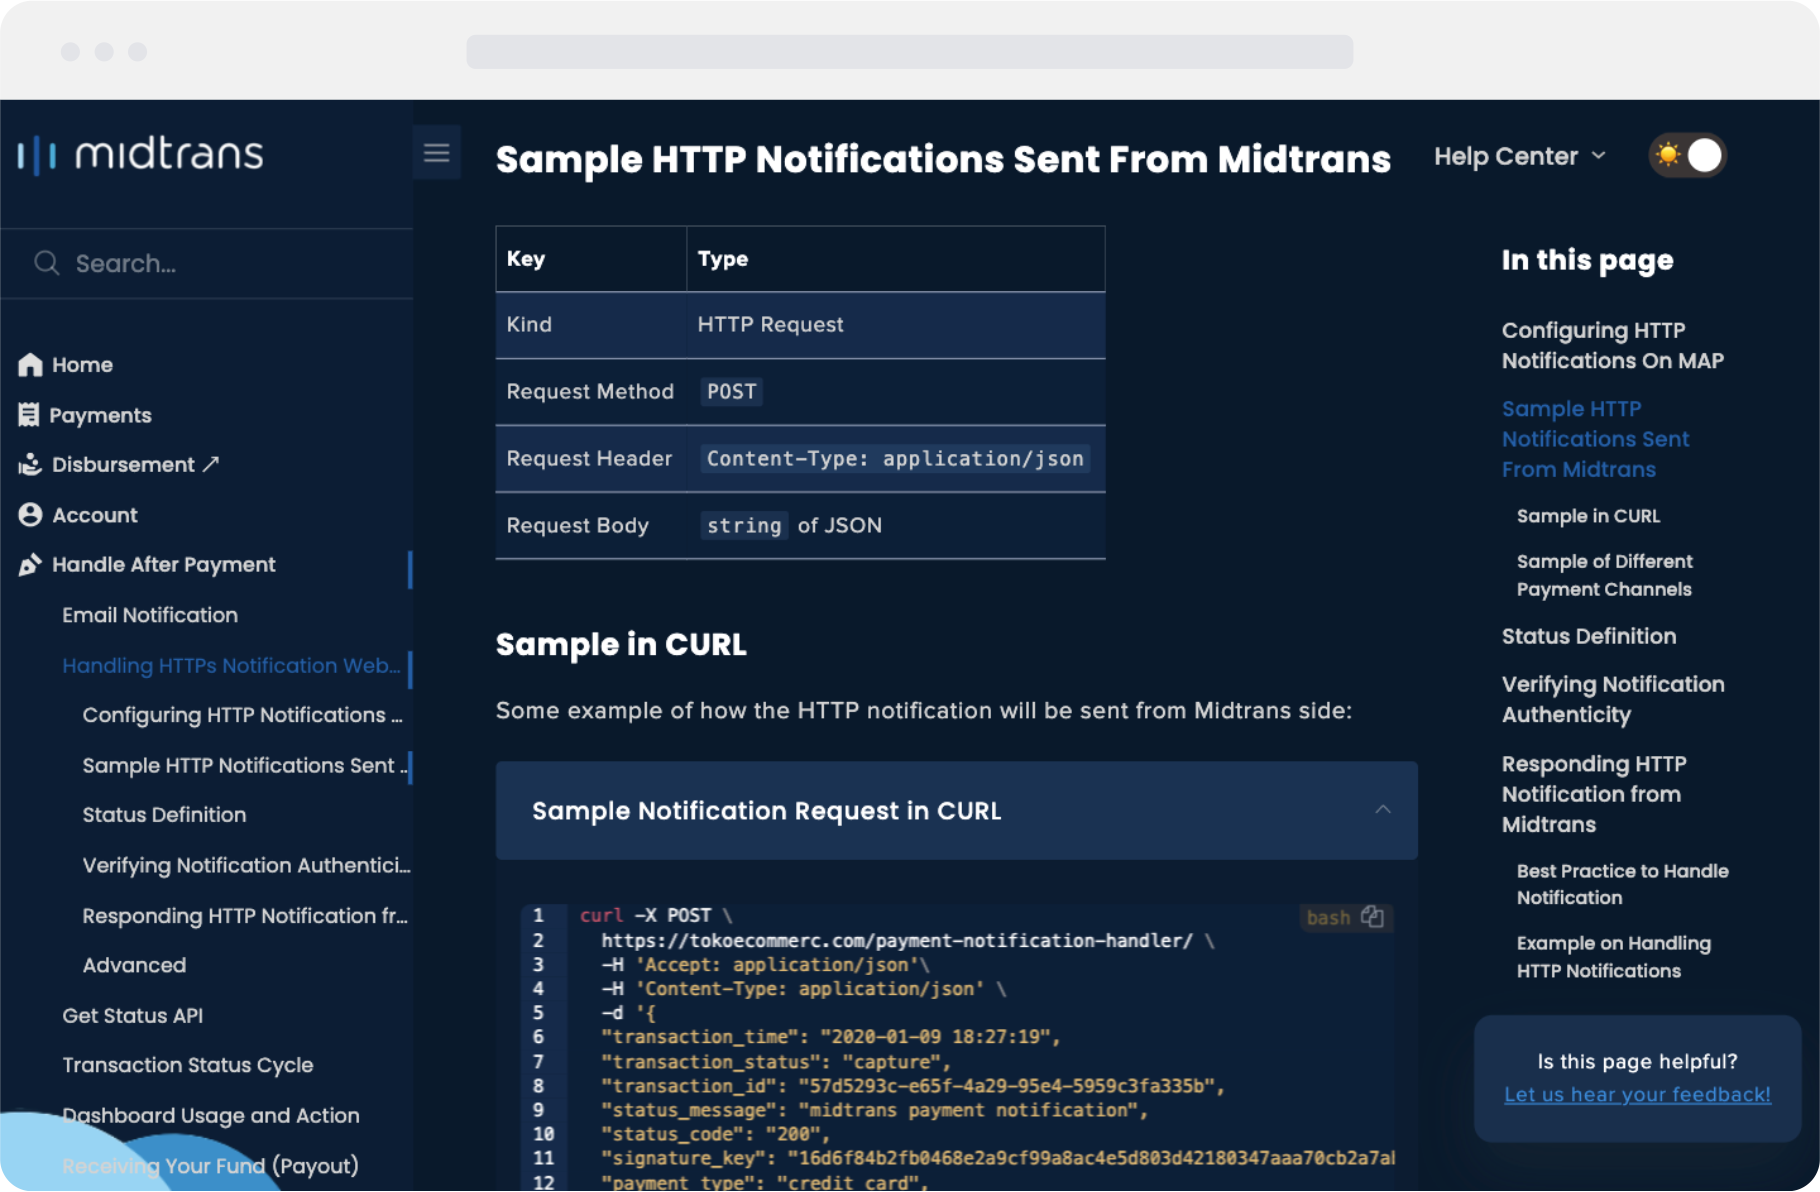Jump to Responding HTTP Notification from Midtrans

coord(1594,794)
